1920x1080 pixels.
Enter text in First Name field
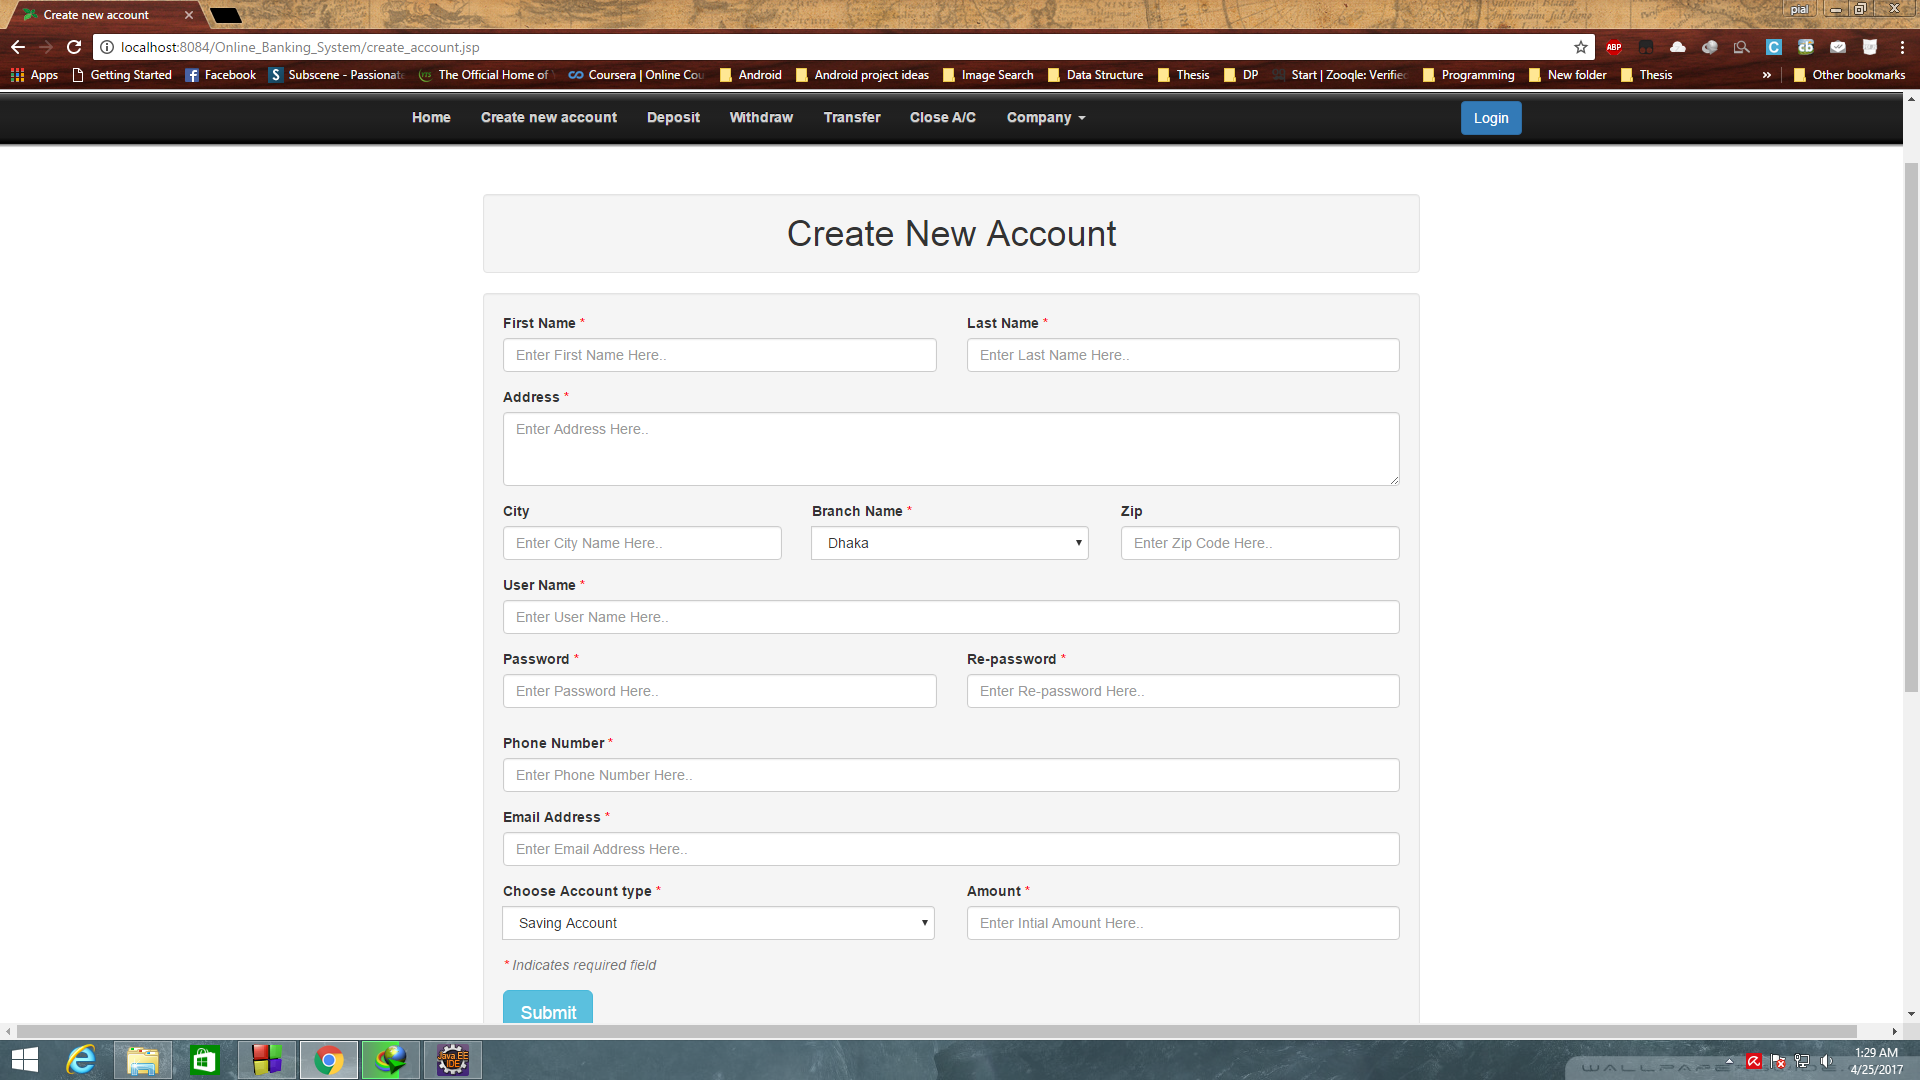point(720,355)
